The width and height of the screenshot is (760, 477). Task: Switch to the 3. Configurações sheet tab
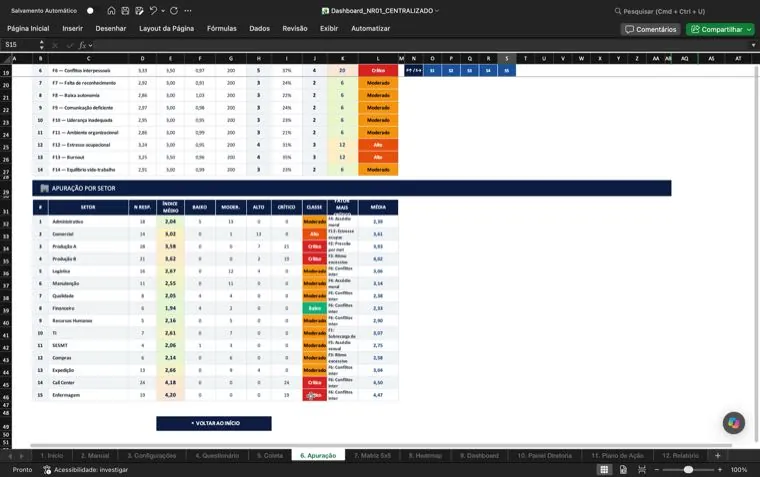pos(152,456)
